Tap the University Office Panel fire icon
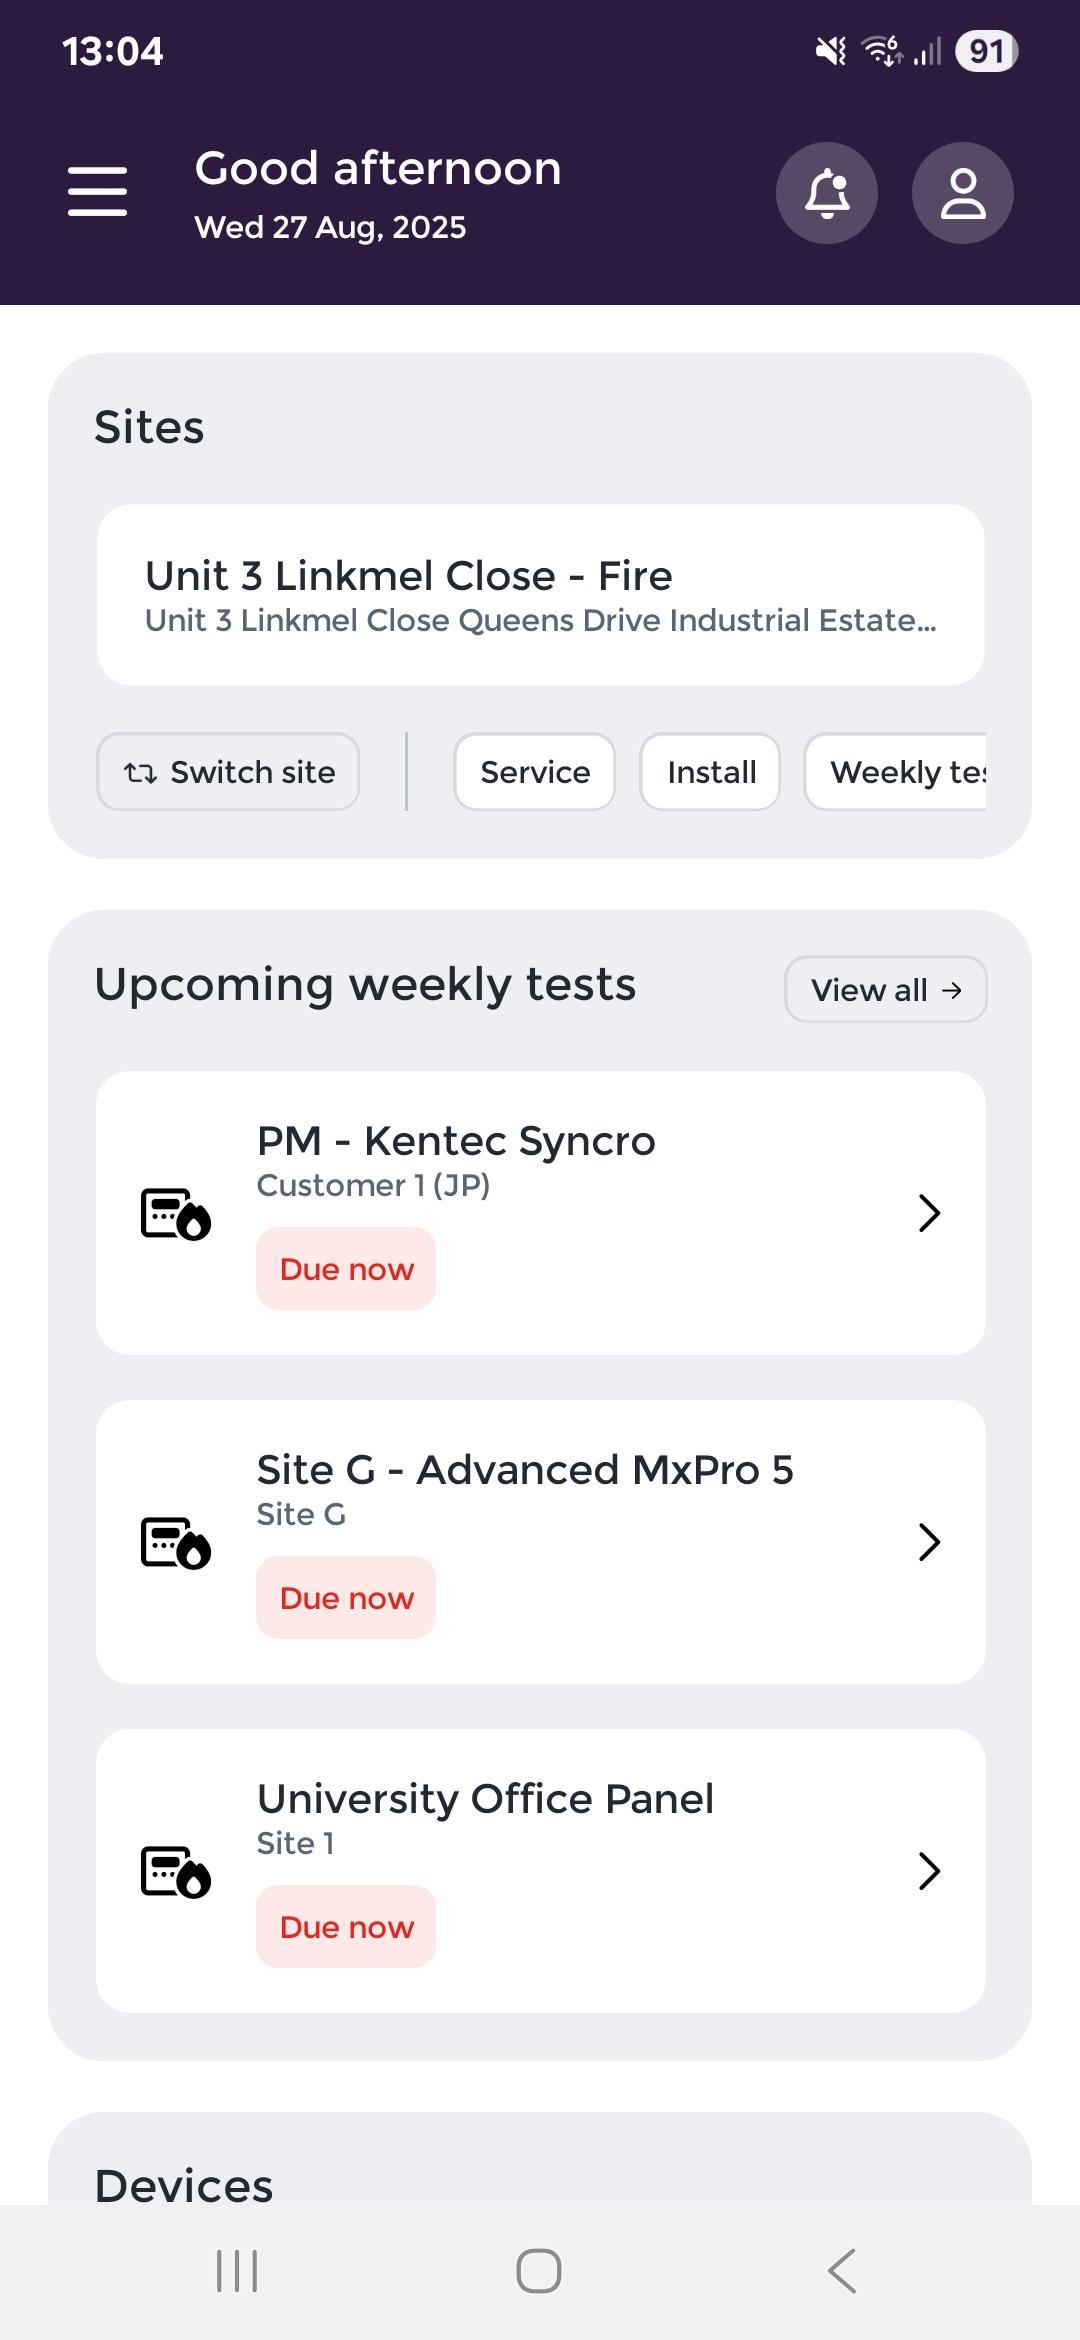The height and width of the screenshot is (2340, 1080). pyautogui.click(x=175, y=1871)
